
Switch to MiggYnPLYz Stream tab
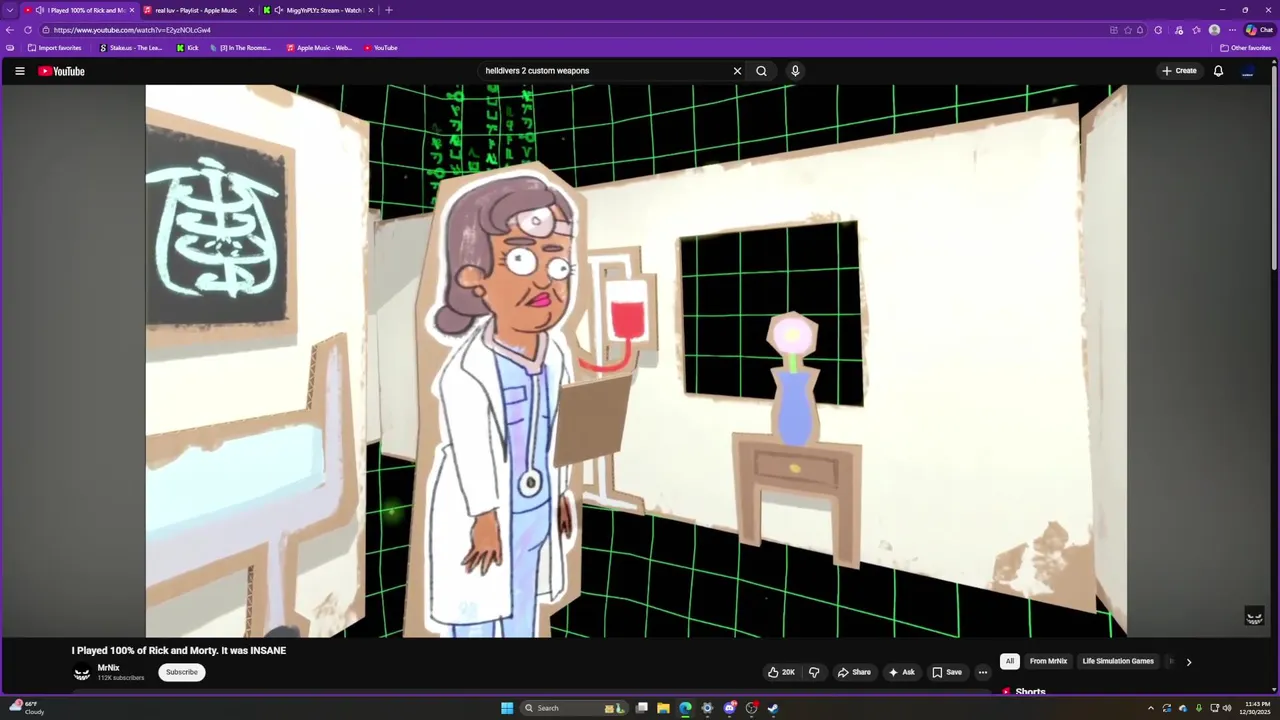point(321,10)
